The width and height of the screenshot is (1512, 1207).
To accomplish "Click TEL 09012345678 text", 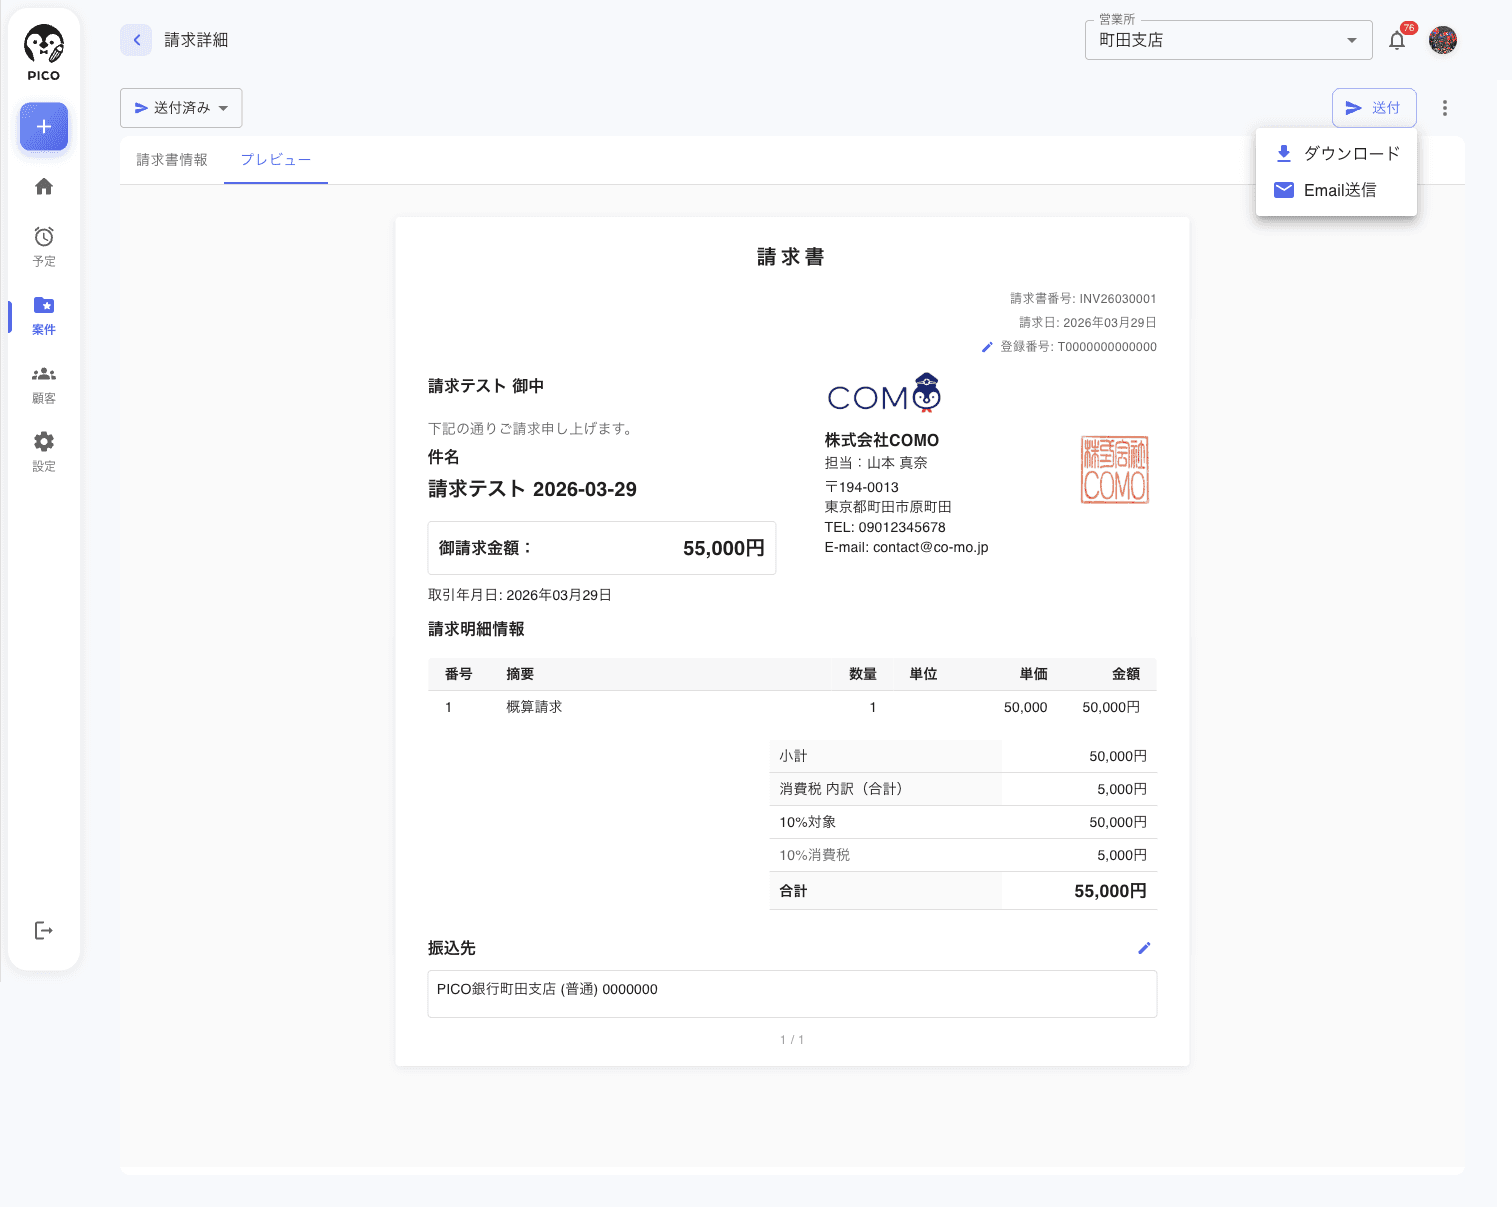I will 885,527.
